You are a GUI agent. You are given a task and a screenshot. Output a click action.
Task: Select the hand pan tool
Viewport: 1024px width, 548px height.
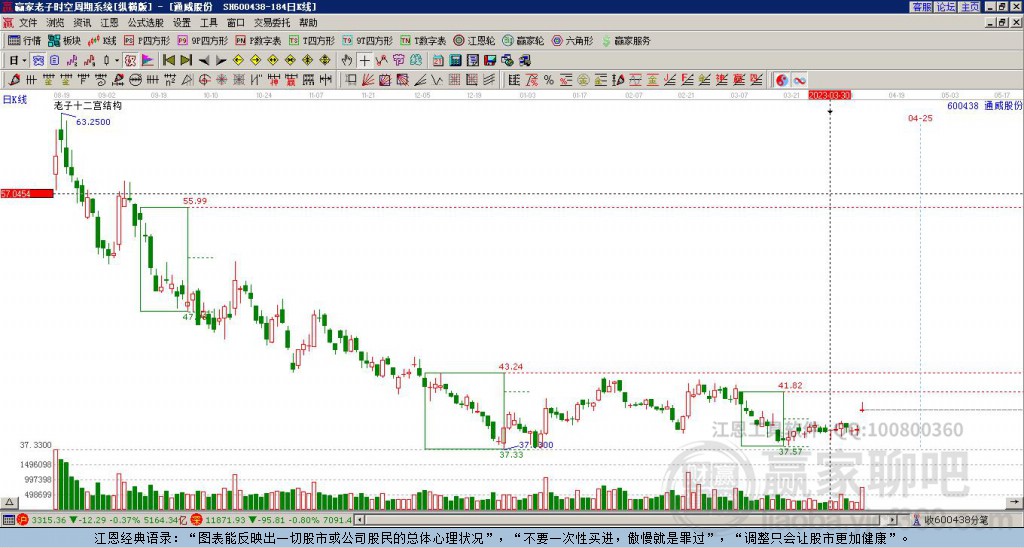(347, 60)
